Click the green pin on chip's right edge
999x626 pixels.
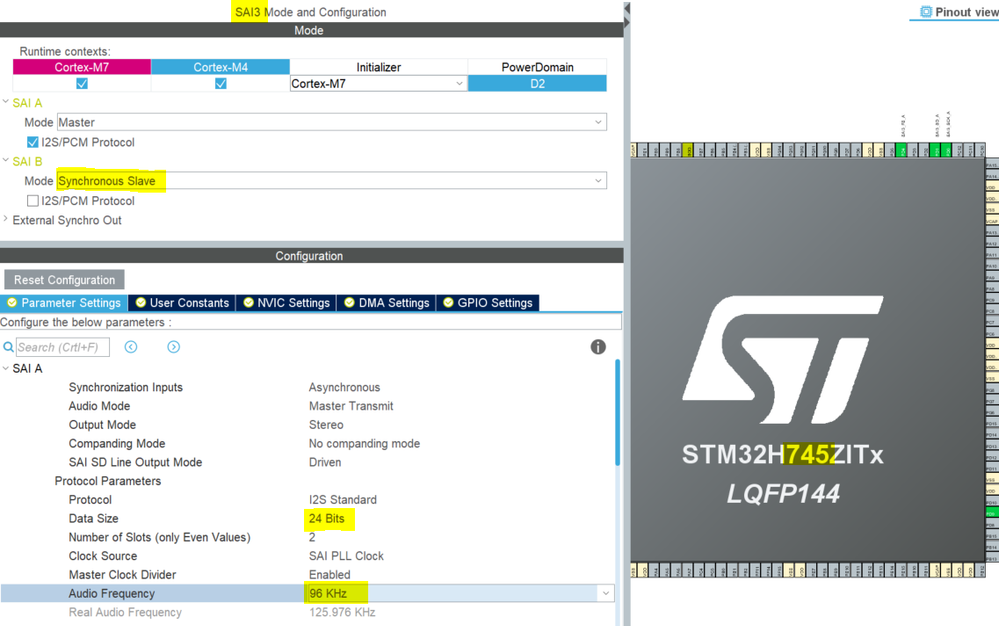tap(992, 513)
